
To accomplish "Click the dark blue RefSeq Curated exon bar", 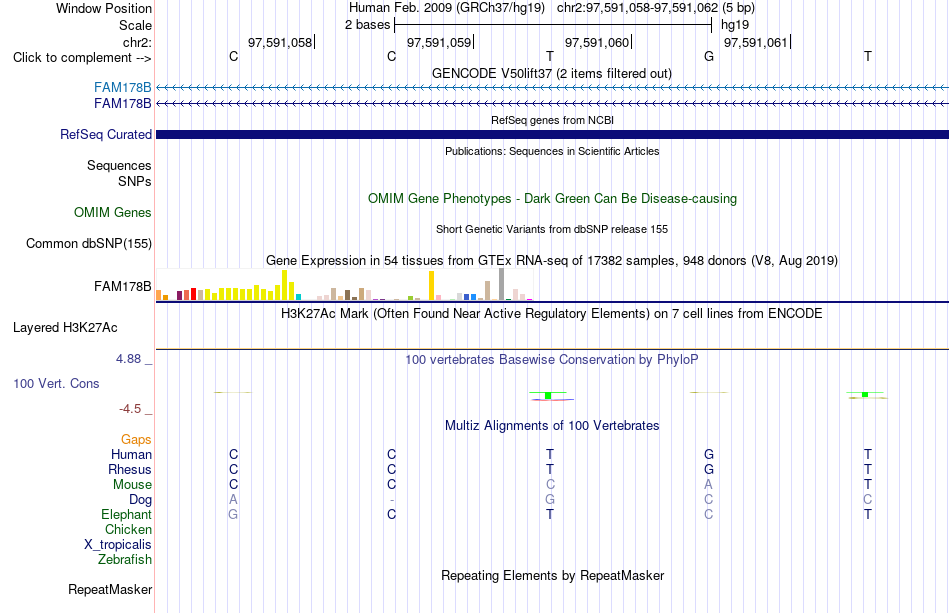I will click(552, 134).
